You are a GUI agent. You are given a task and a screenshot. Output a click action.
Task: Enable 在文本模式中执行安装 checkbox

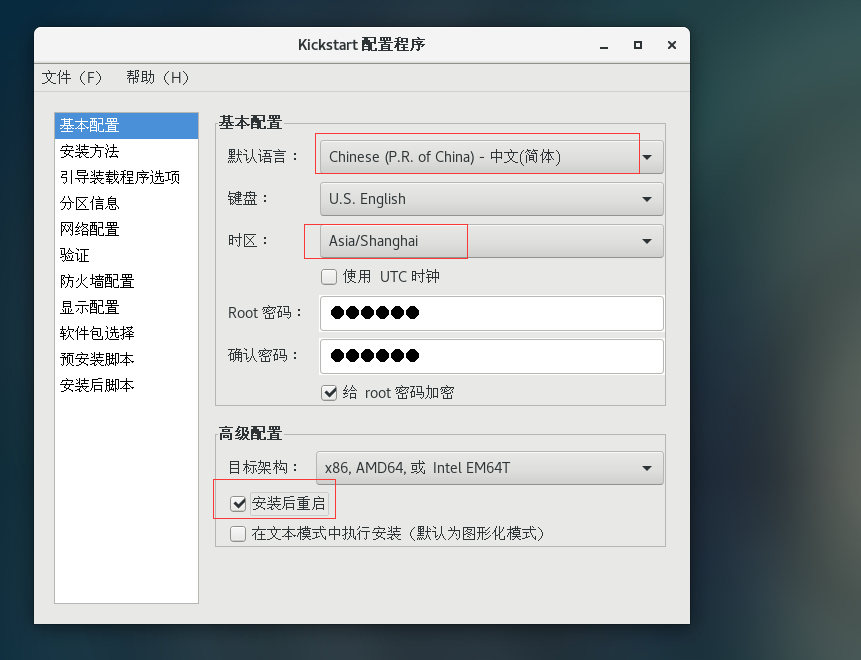238,534
